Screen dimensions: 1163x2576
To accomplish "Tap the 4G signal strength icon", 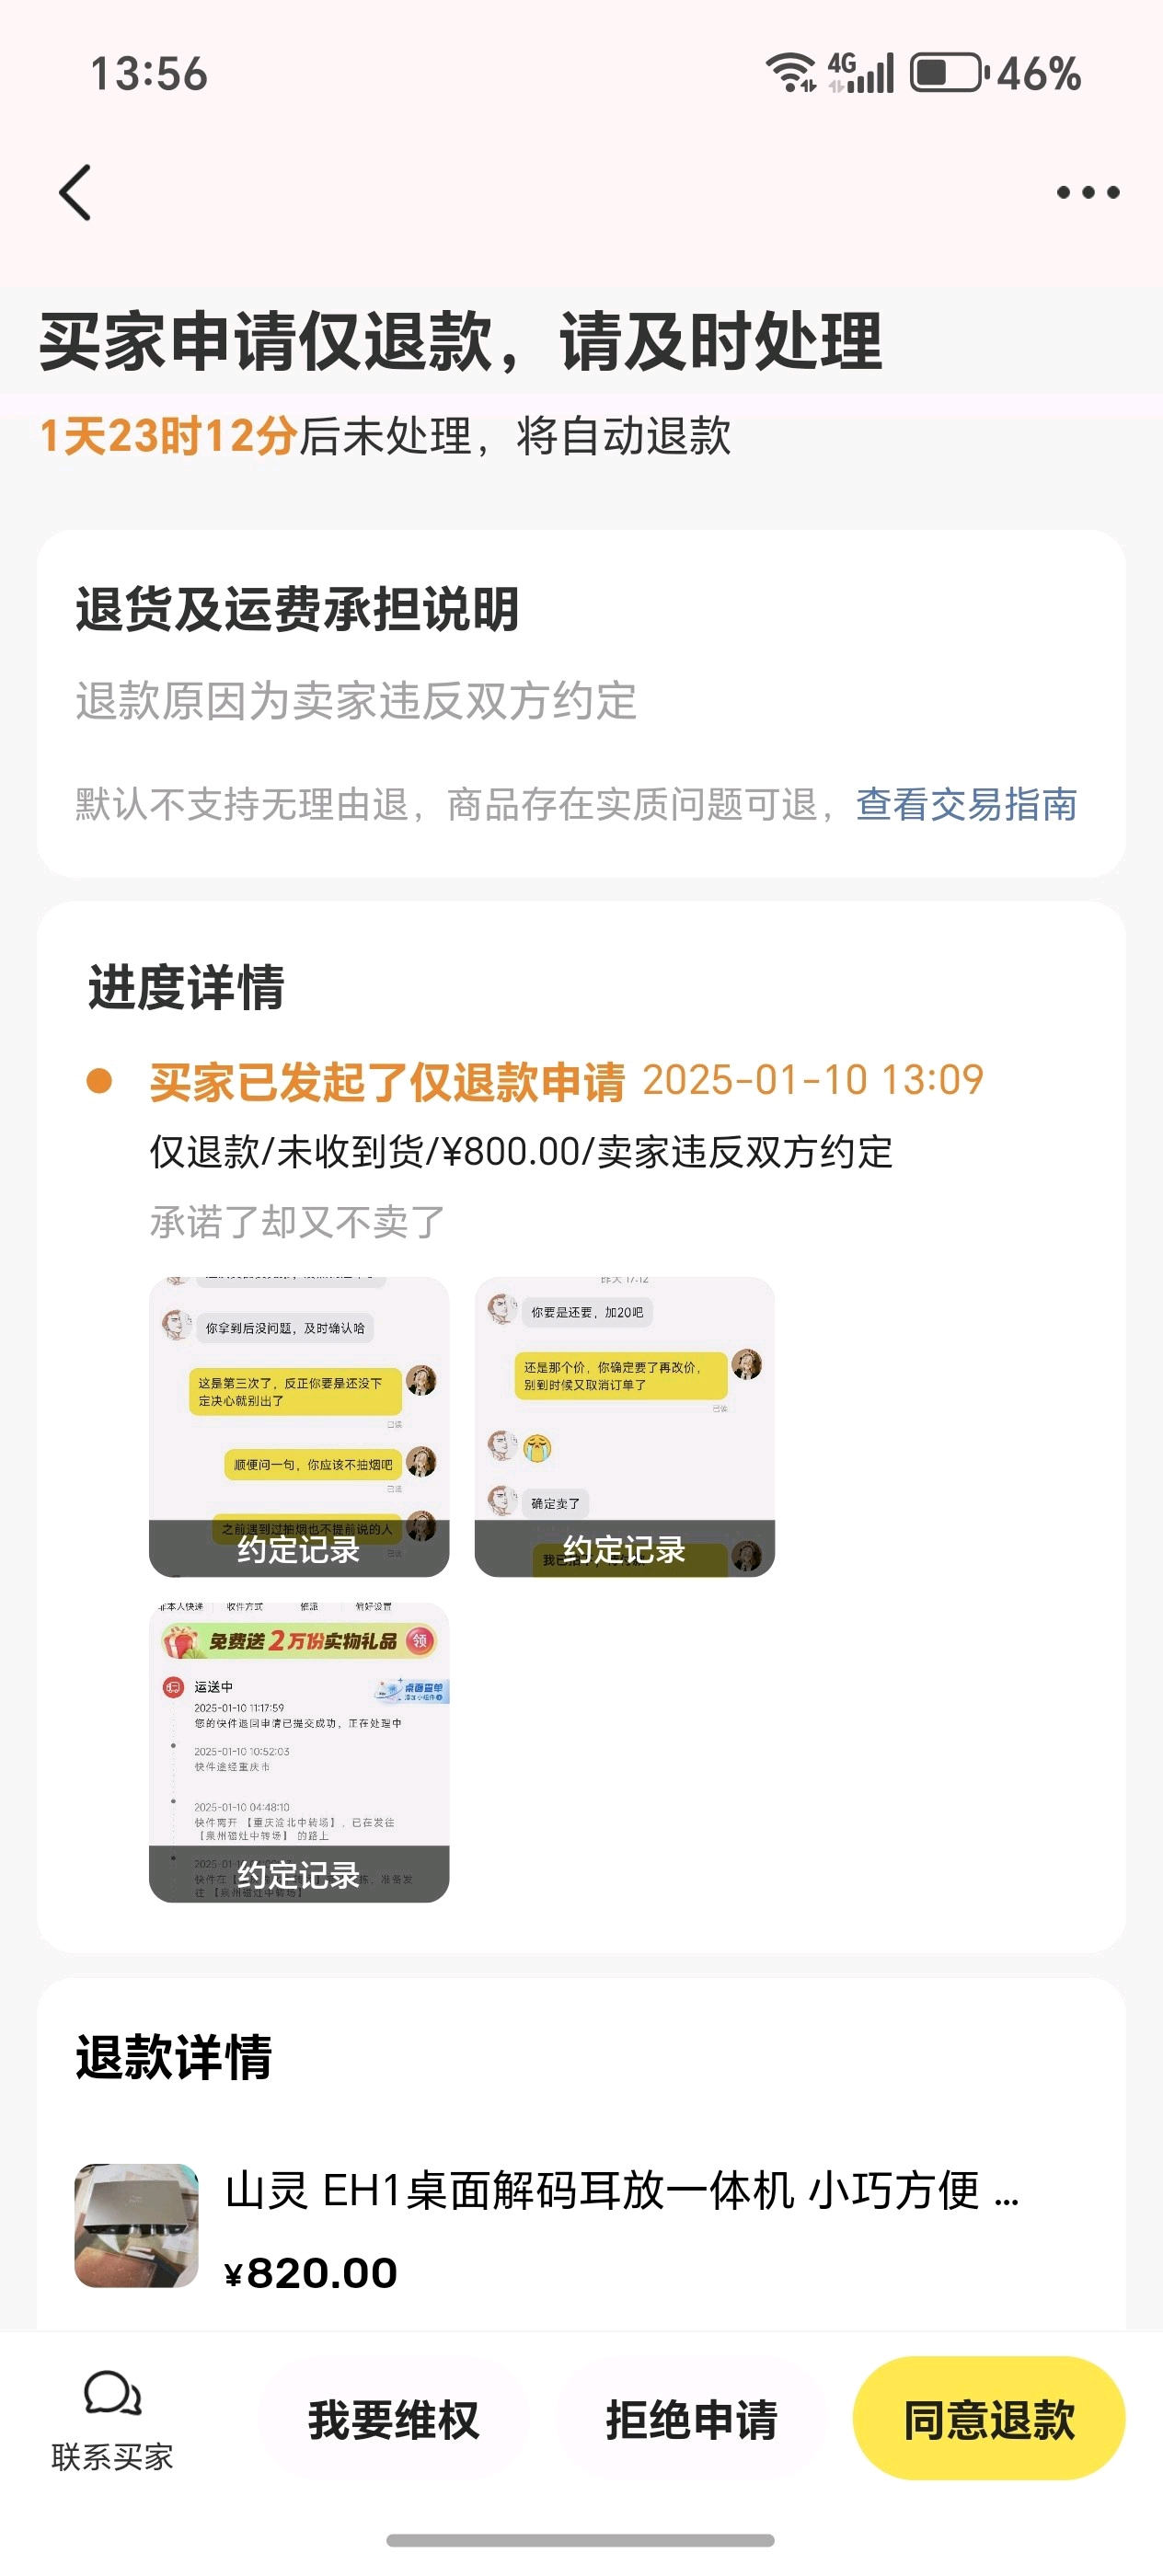I will [861, 73].
